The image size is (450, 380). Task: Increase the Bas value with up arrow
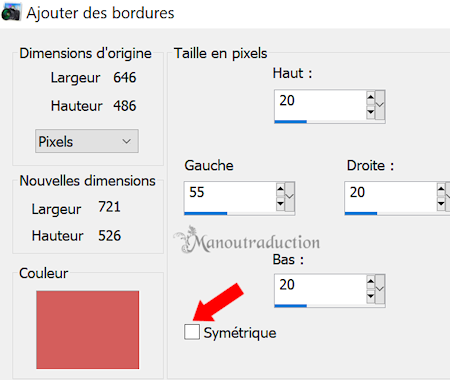370,282
